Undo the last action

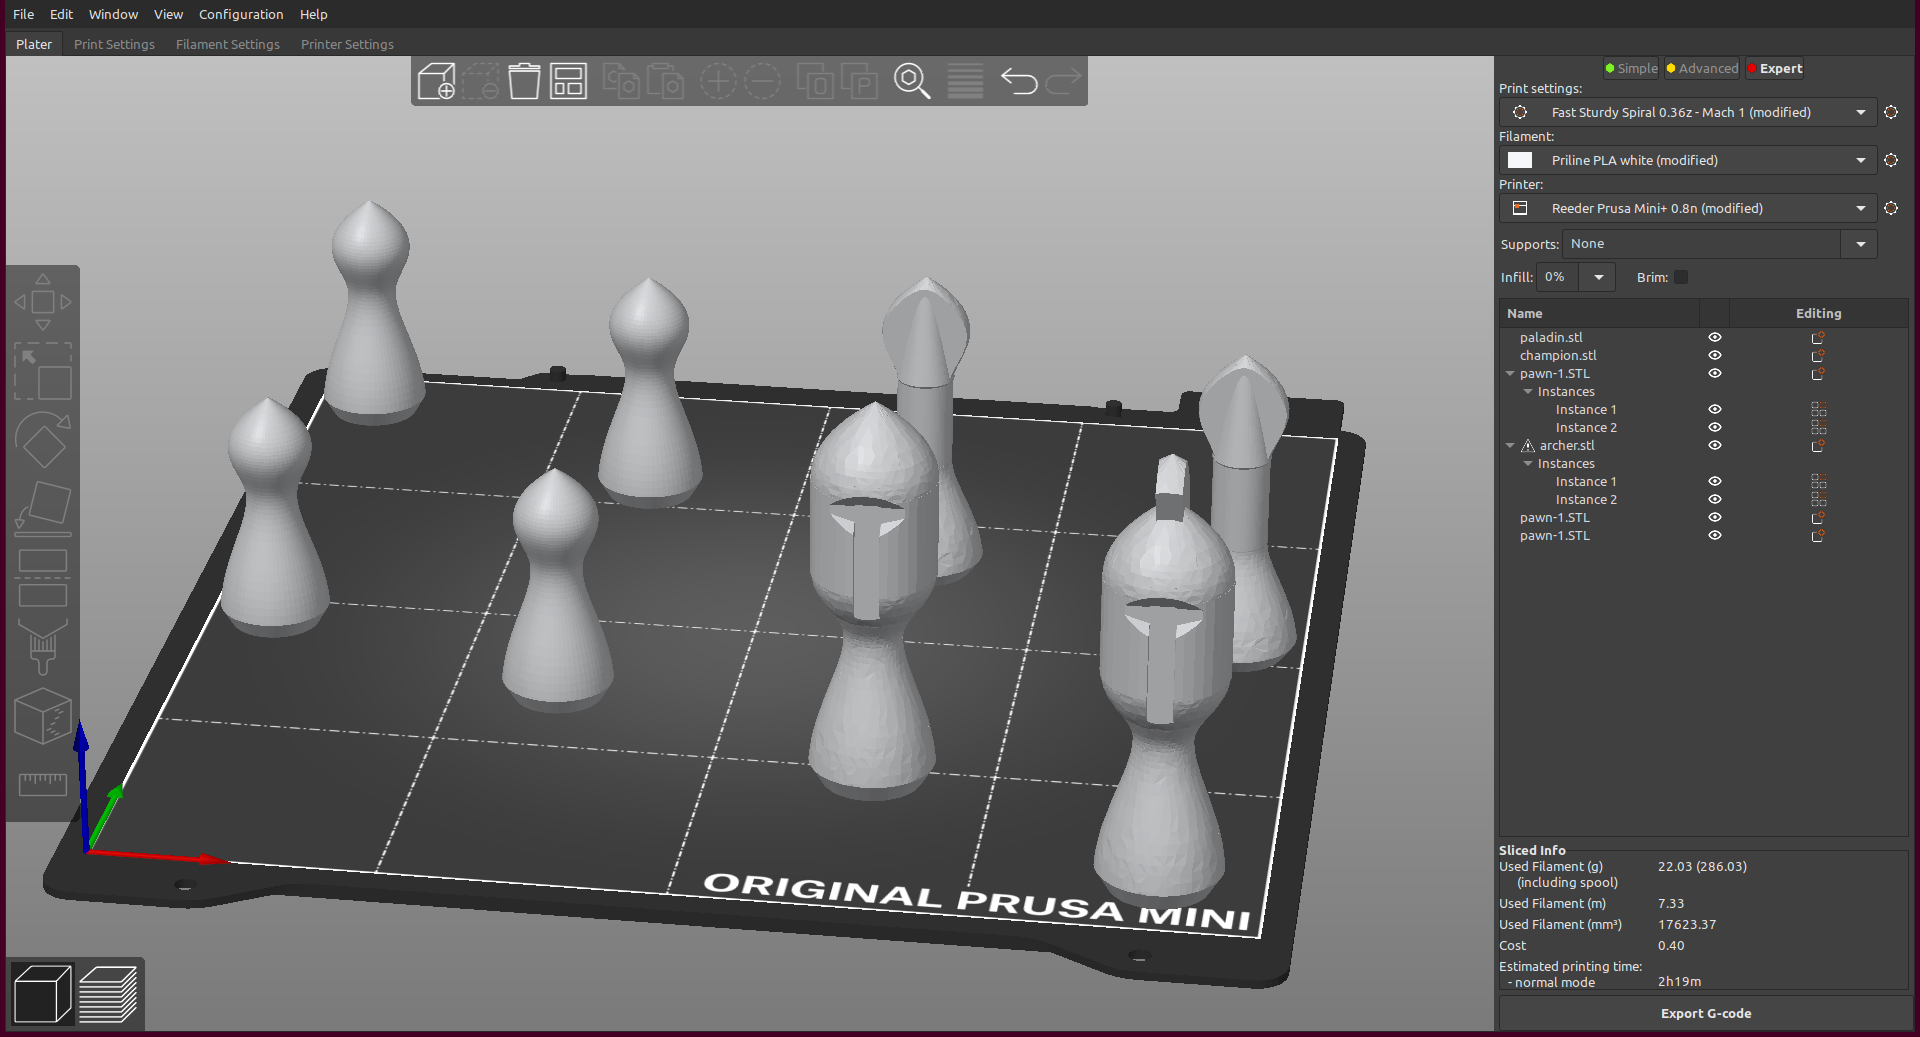point(1019,81)
